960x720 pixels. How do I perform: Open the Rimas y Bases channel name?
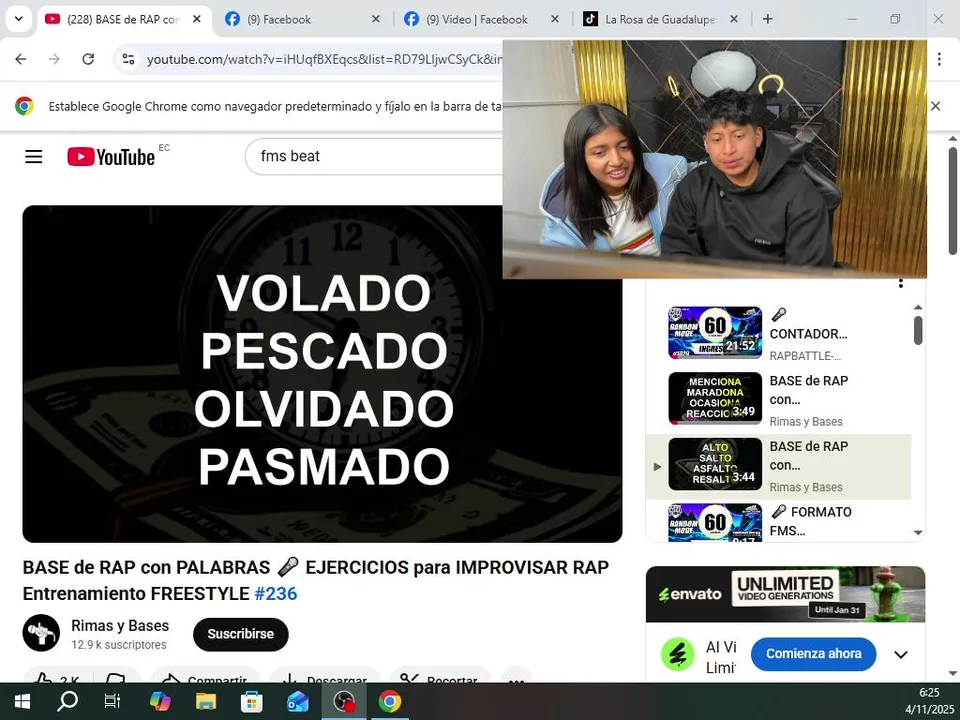(x=120, y=626)
